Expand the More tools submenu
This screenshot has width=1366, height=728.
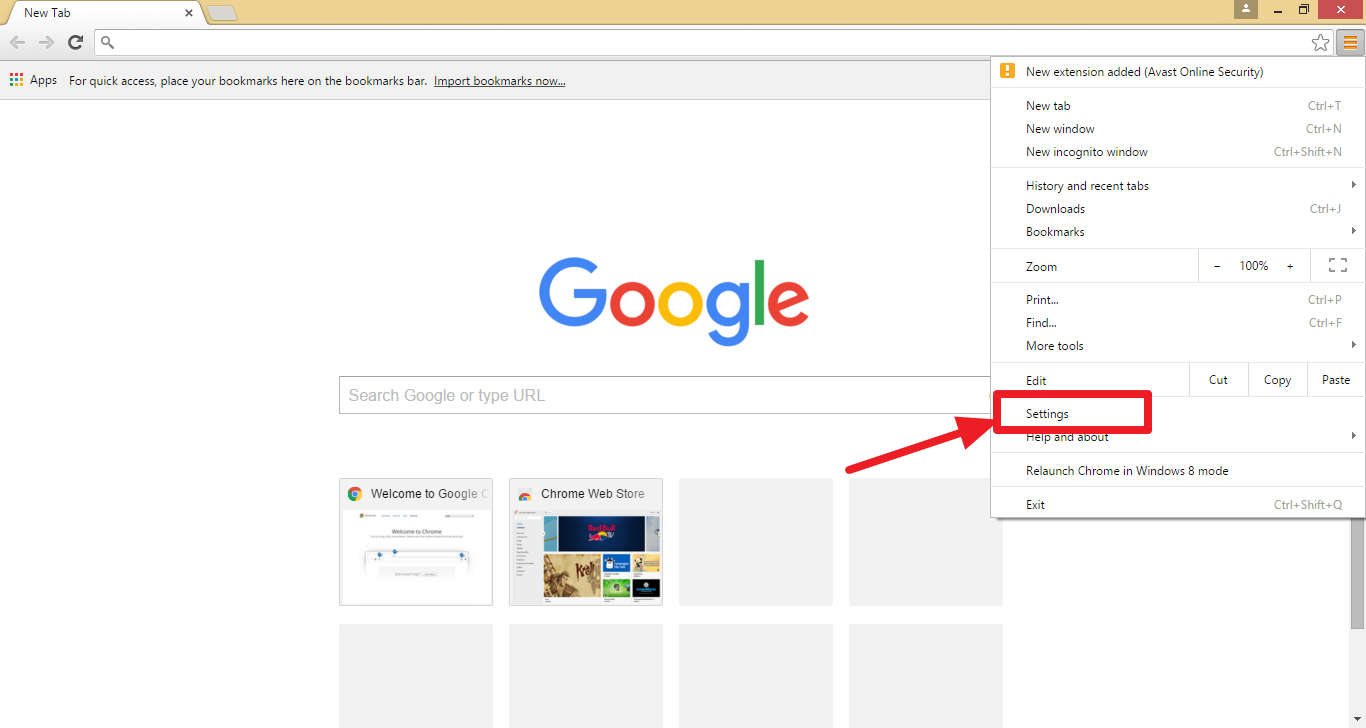pyautogui.click(x=1055, y=345)
